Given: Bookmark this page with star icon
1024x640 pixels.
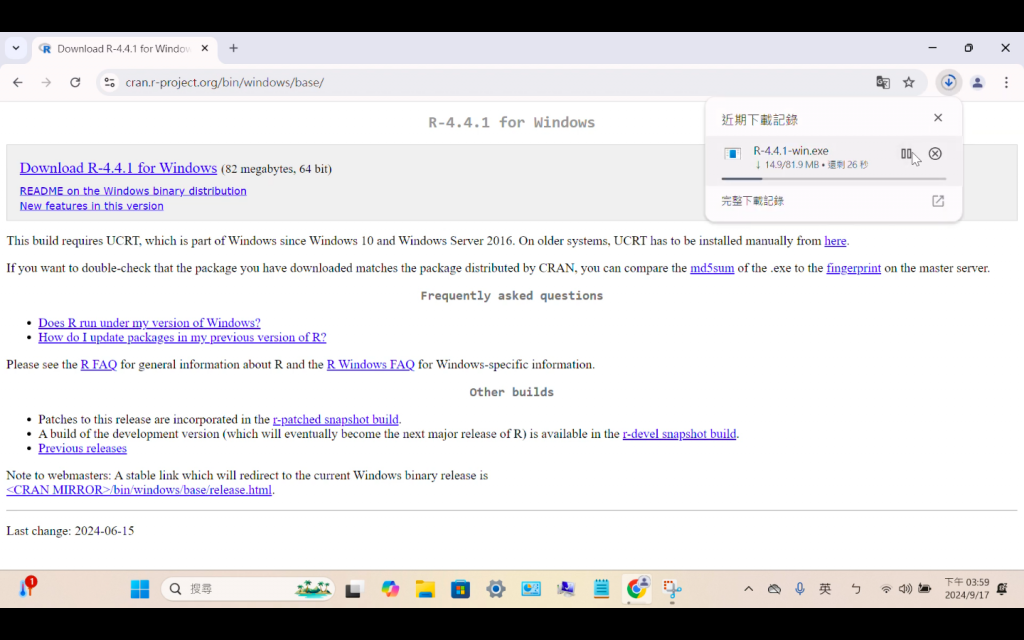Looking at the screenshot, I should 909,82.
